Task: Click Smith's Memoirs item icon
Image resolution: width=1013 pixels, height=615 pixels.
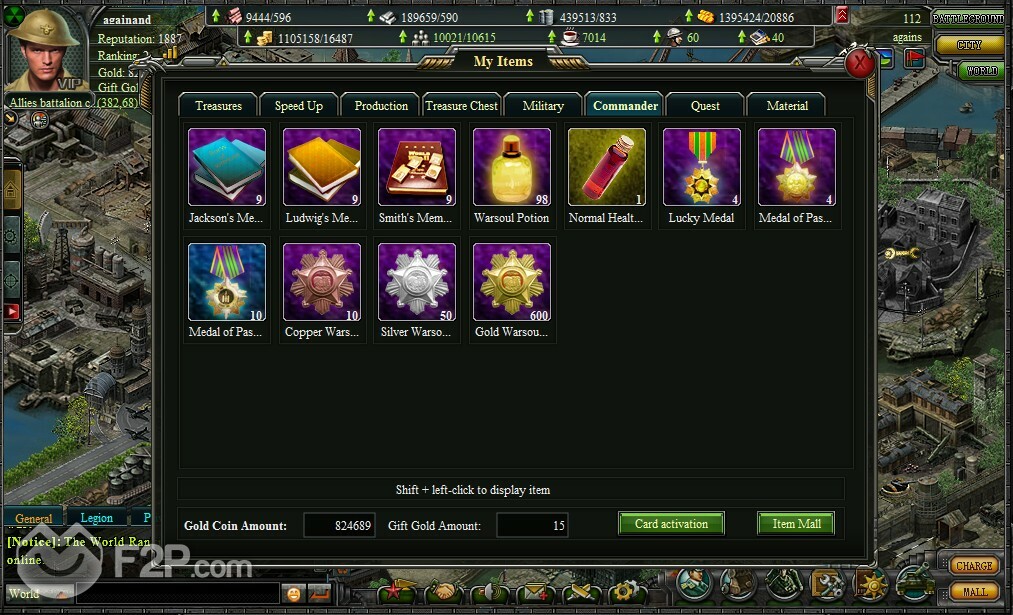Action: coord(417,167)
